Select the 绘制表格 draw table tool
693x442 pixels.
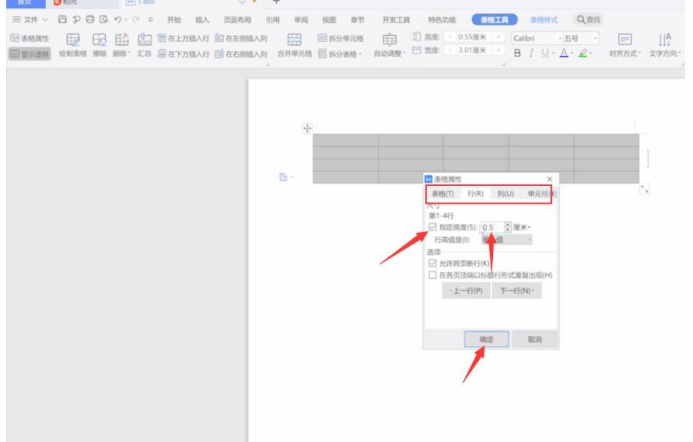[x=73, y=45]
